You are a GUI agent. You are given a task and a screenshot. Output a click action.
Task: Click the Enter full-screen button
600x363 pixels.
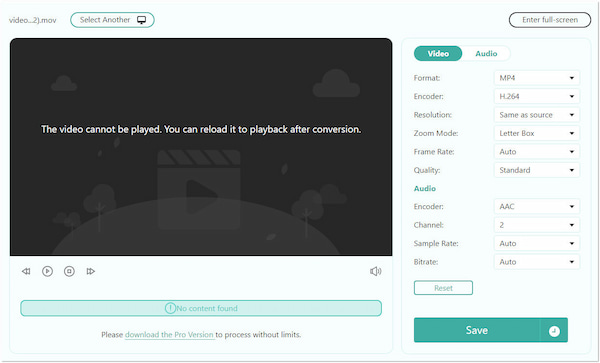(550, 20)
